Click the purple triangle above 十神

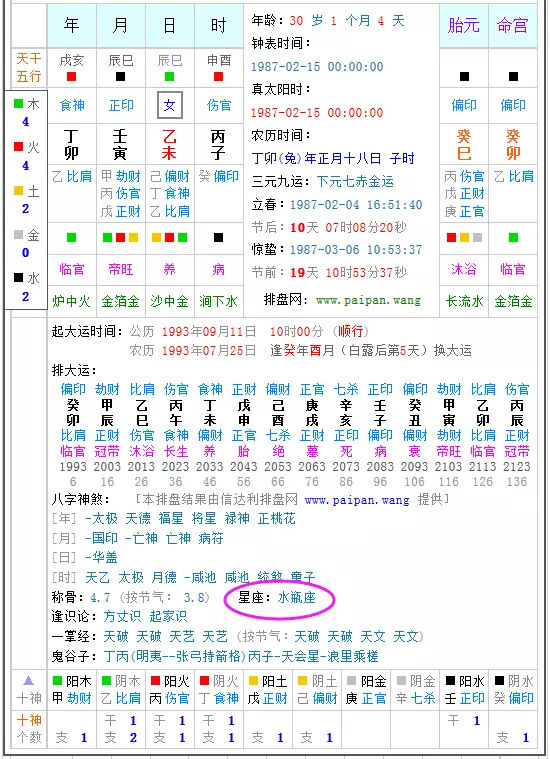point(29,681)
